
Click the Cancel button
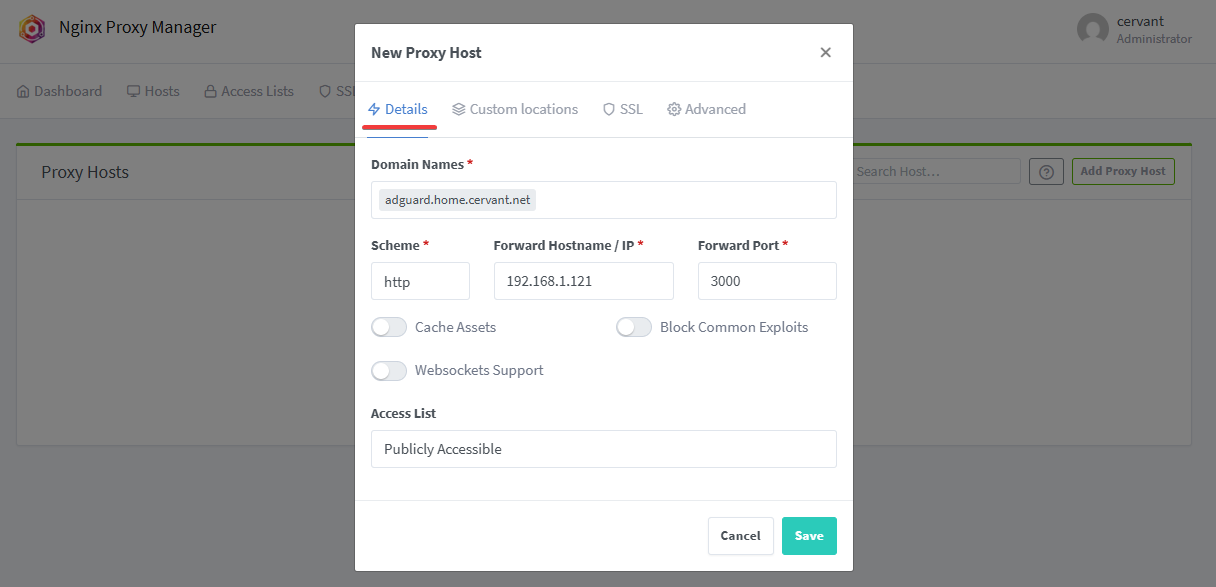(740, 536)
